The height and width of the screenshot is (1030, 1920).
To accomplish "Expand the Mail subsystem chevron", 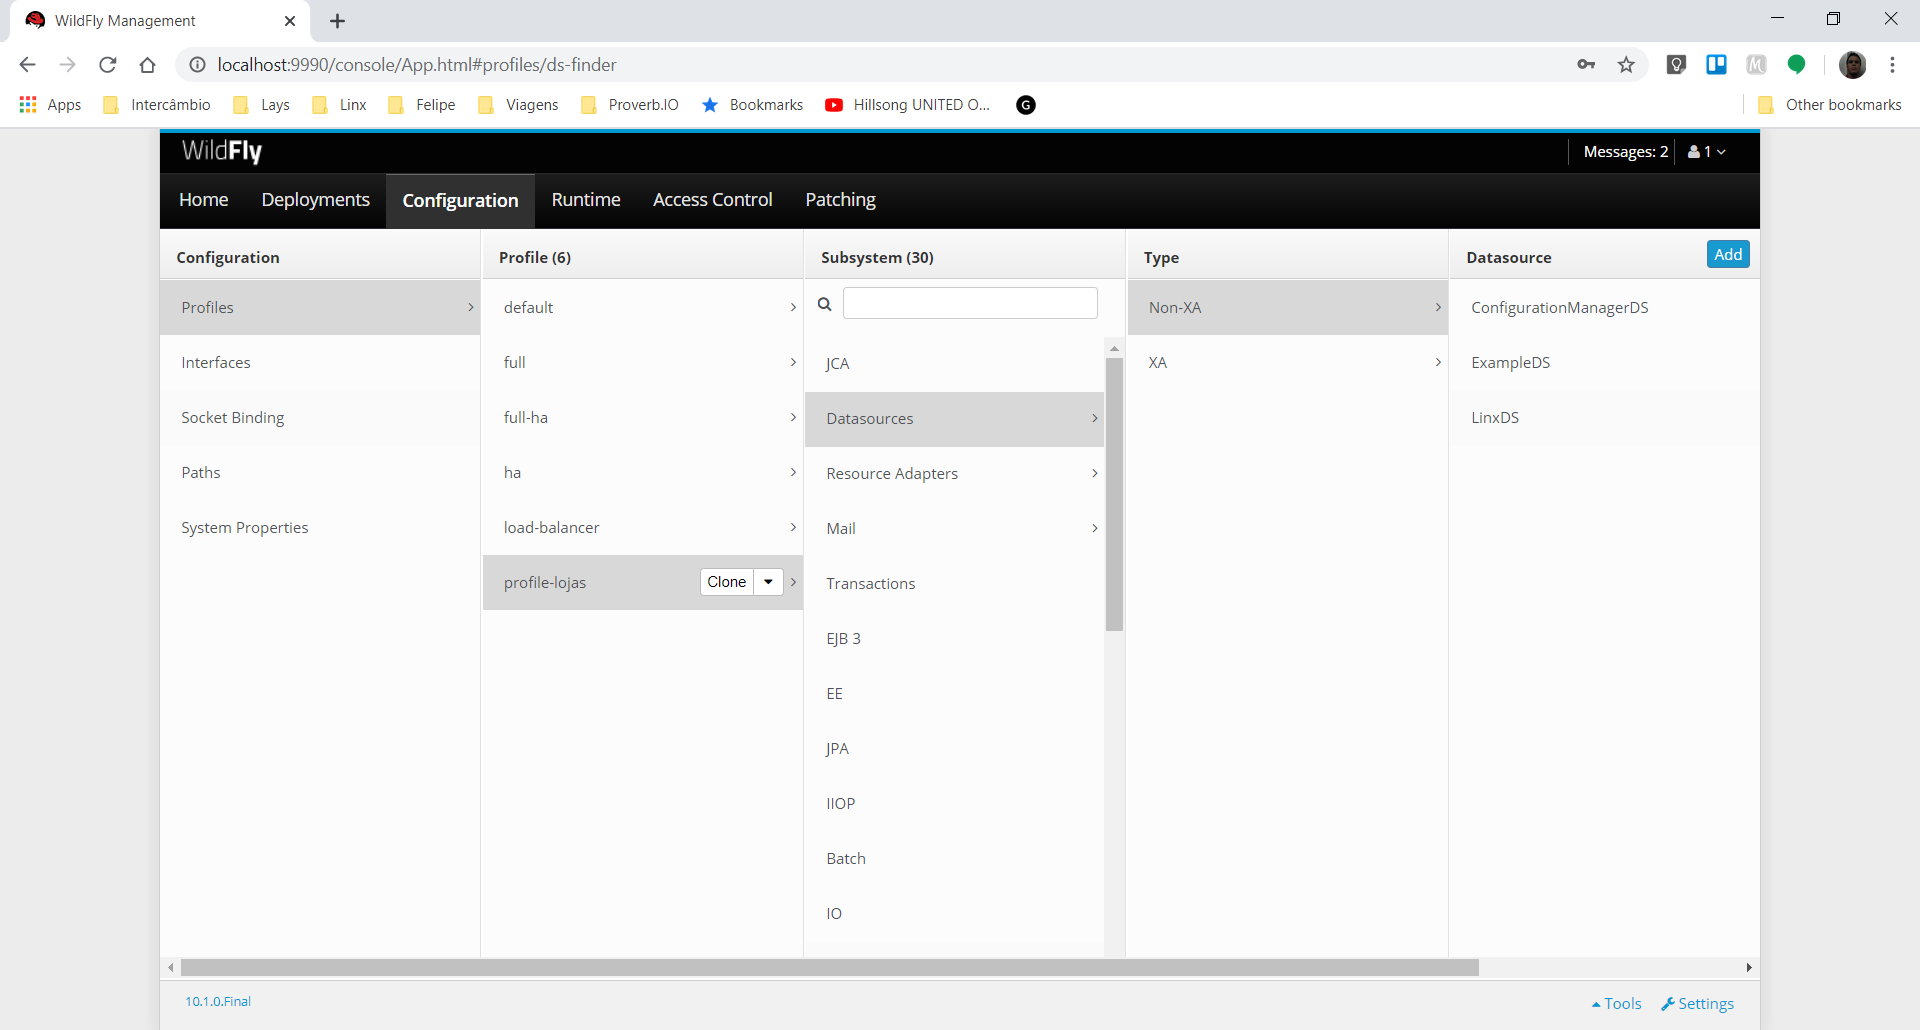I will [x=1095, y=528].
